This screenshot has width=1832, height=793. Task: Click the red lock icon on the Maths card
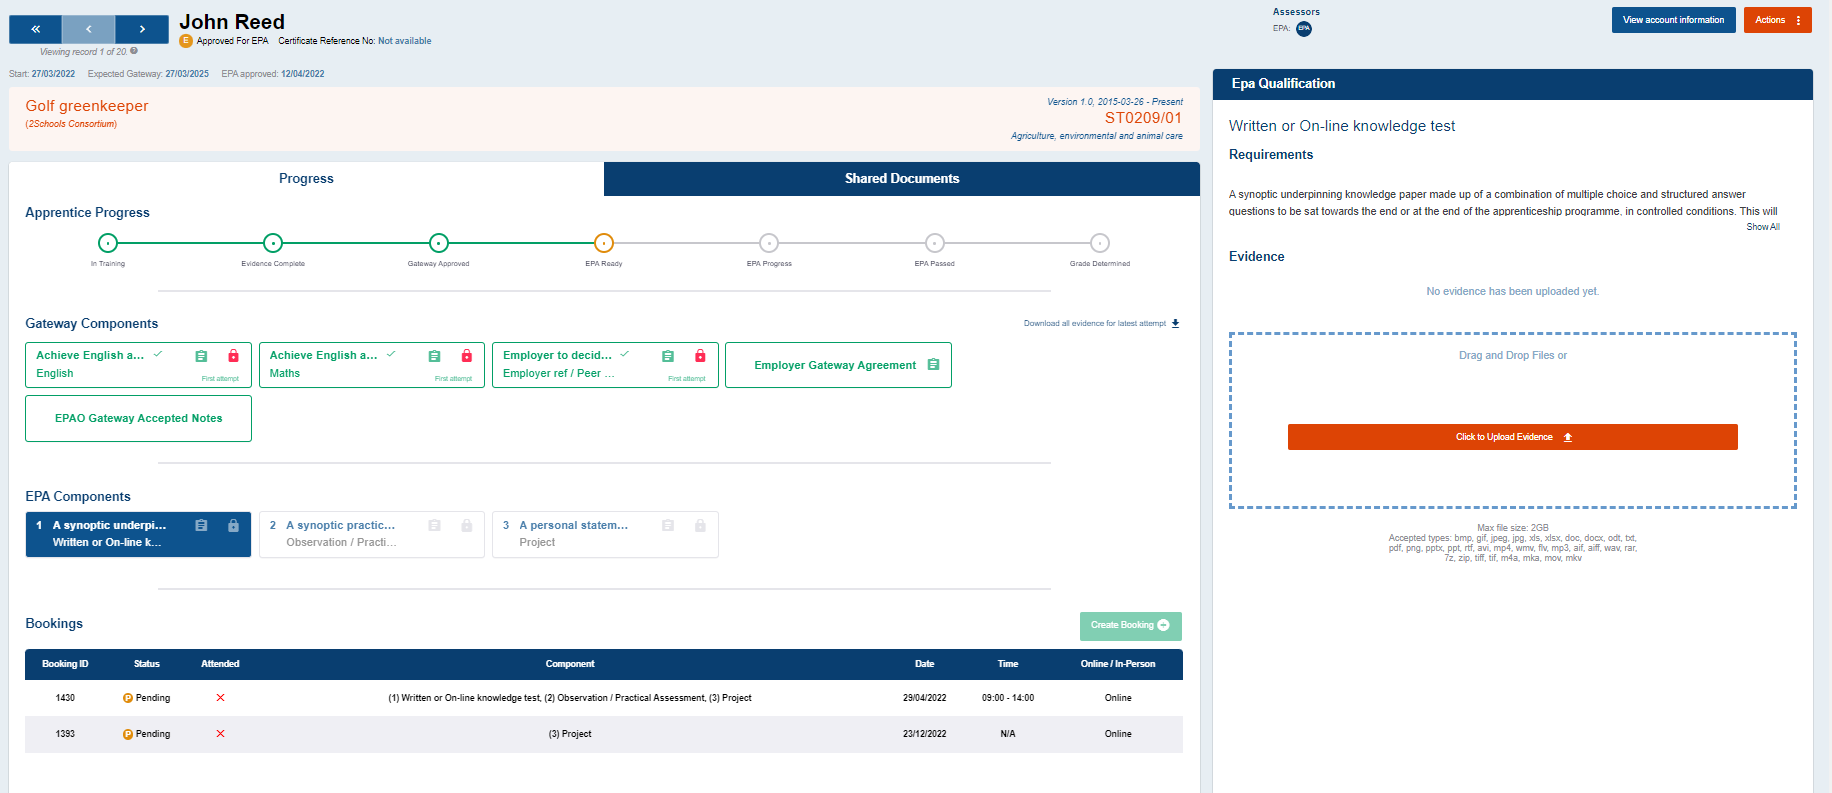(x=466, y=356)
